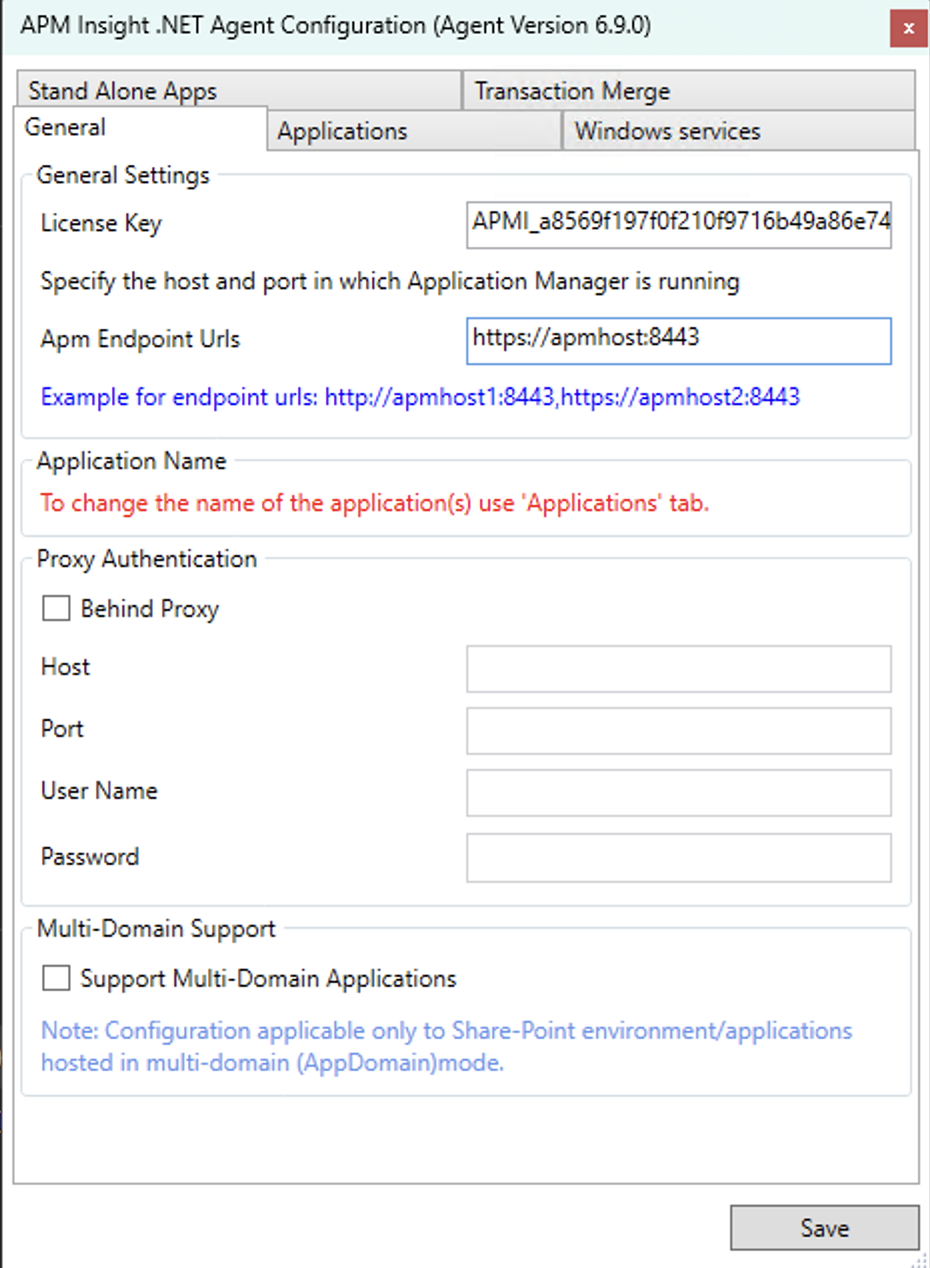Enable the Behind Proxy checkbox
This screenshot has width=930, height=1268.
[56, 608]
